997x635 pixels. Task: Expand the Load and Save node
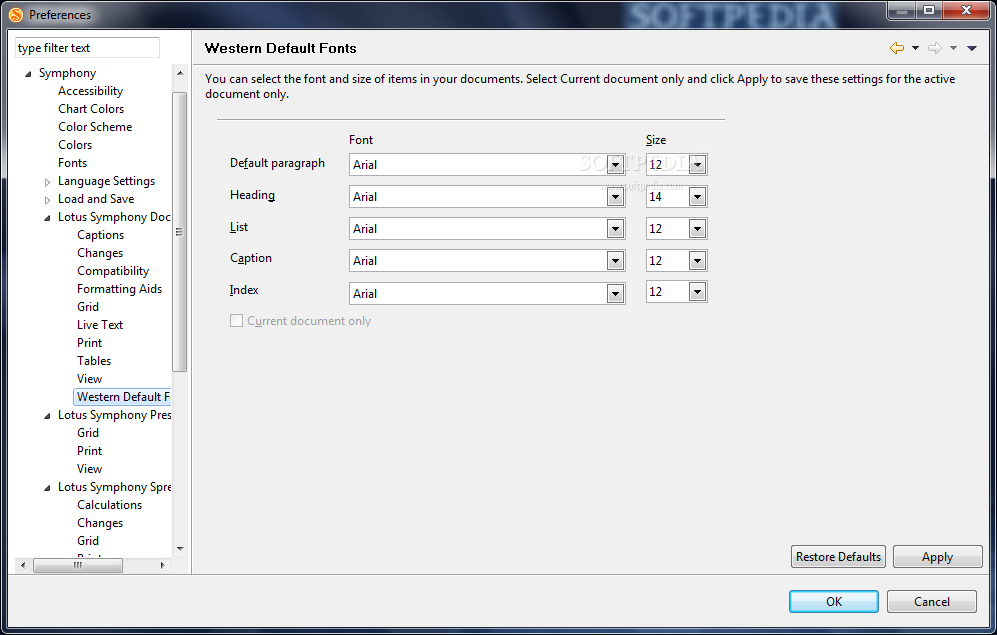[x=47, y=200]
